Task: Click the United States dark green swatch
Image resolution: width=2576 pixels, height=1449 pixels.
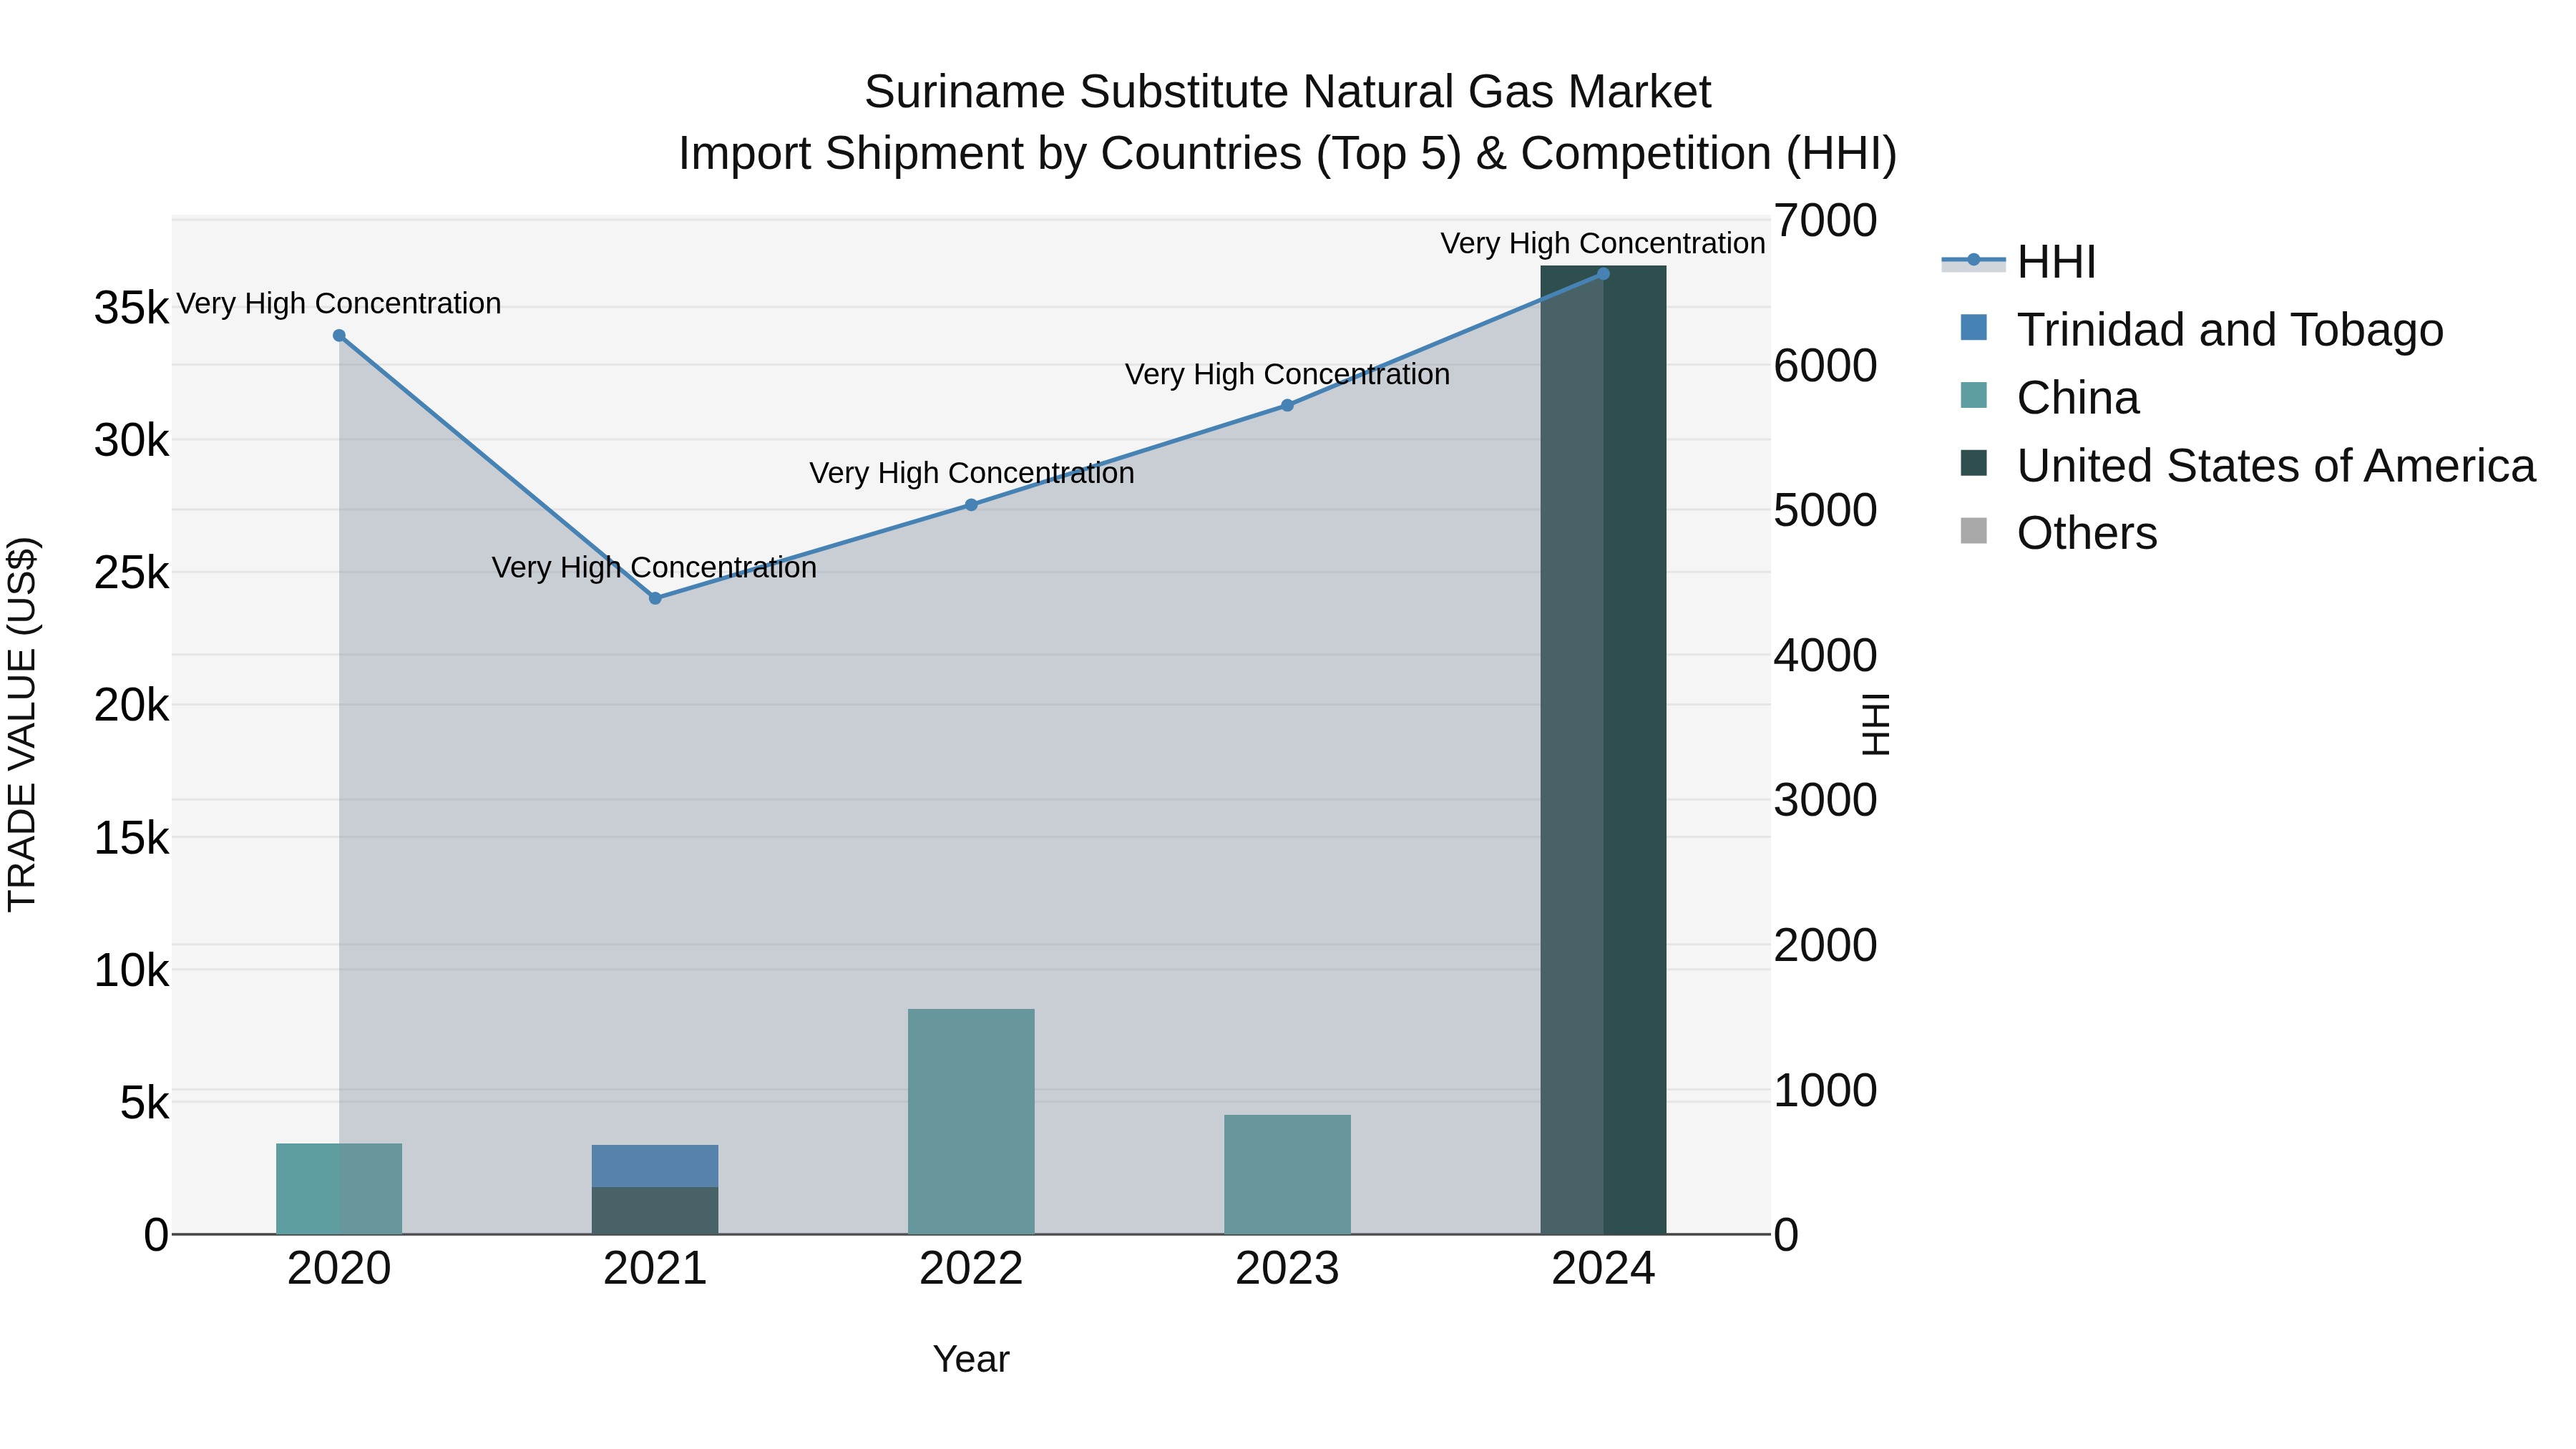Action: [x=1974, y=463]
